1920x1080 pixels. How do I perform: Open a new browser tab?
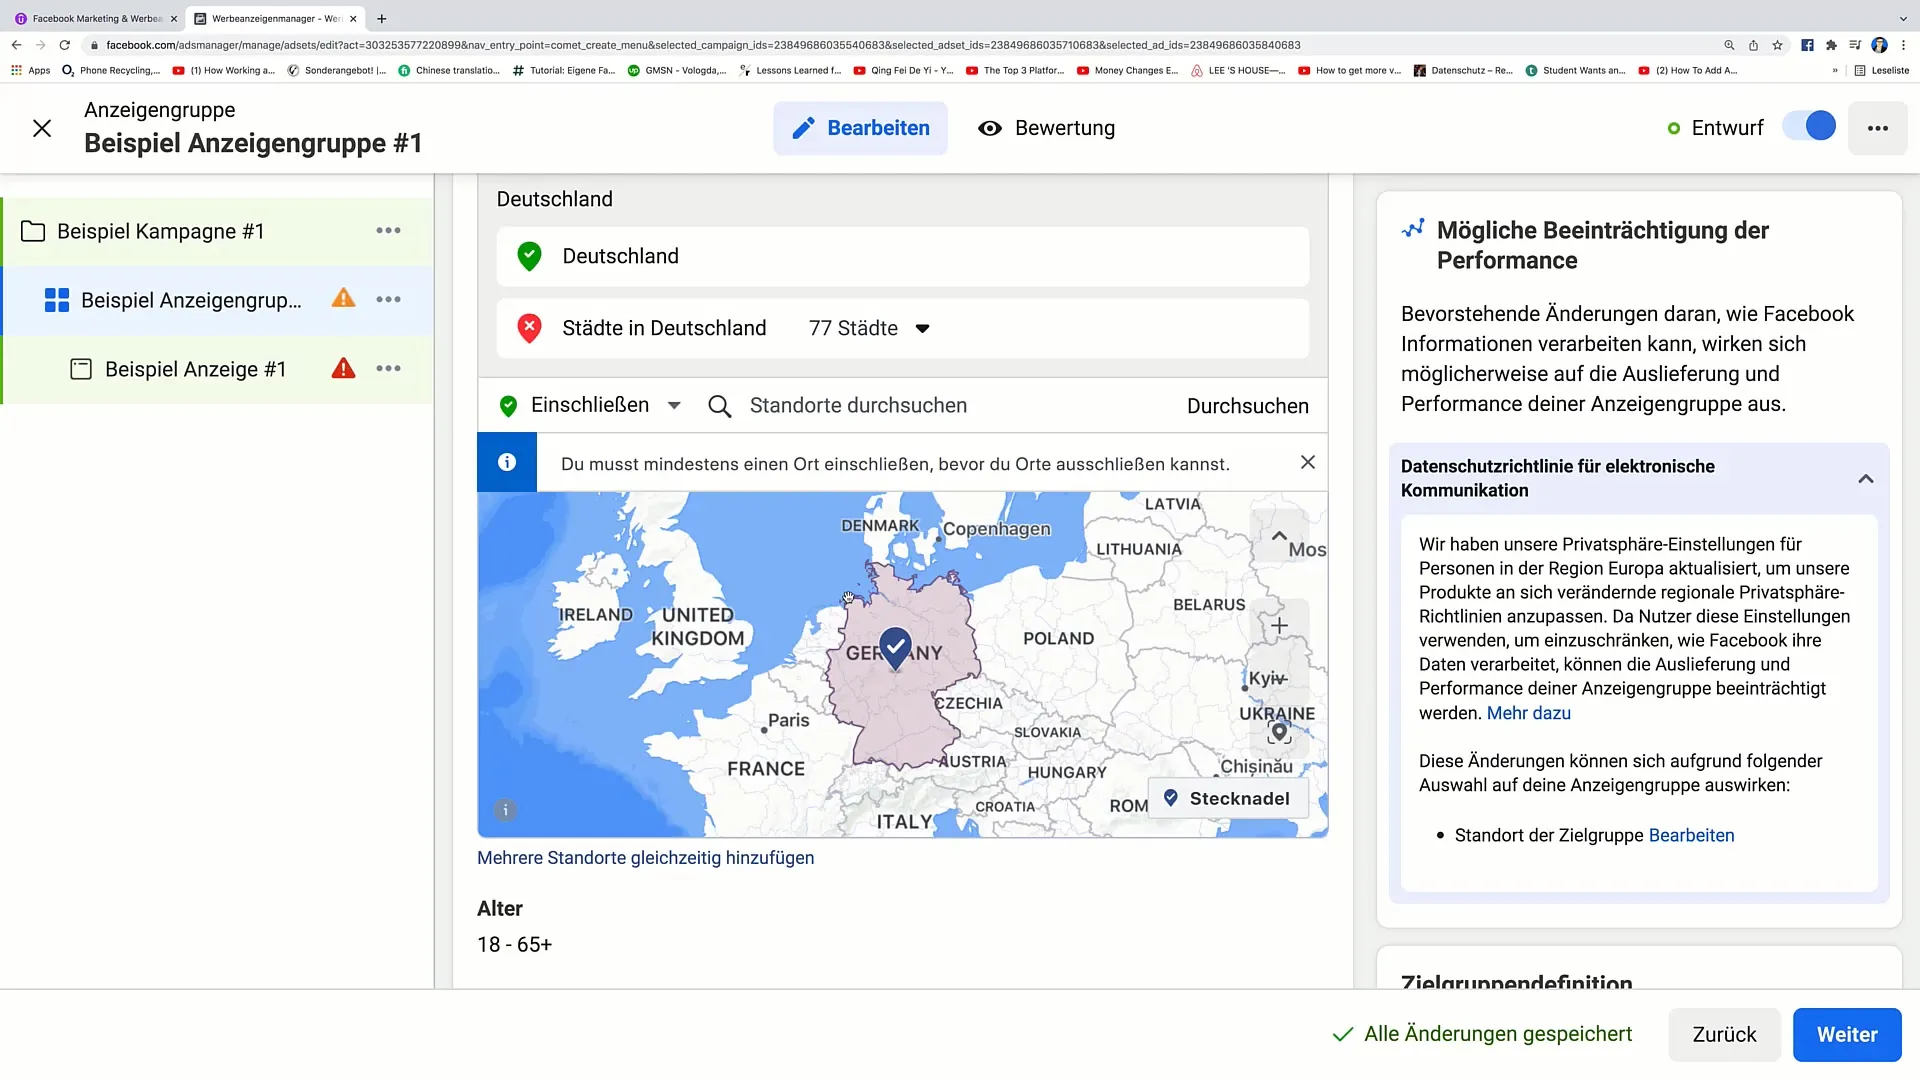click(381, 18)
